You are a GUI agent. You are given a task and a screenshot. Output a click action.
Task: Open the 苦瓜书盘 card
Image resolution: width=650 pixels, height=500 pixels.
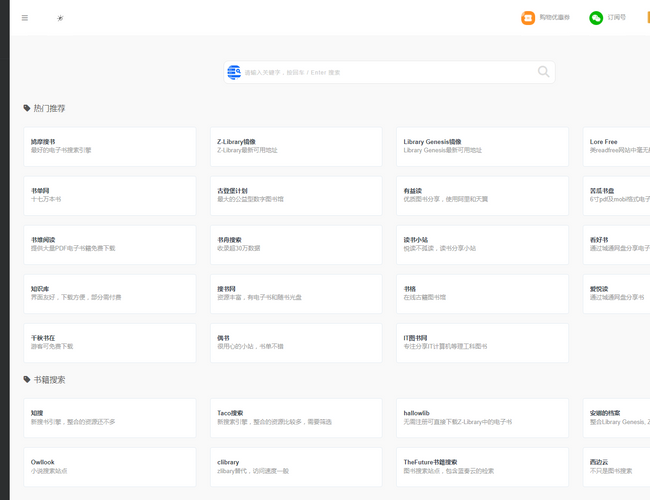[x=617, y=196]
